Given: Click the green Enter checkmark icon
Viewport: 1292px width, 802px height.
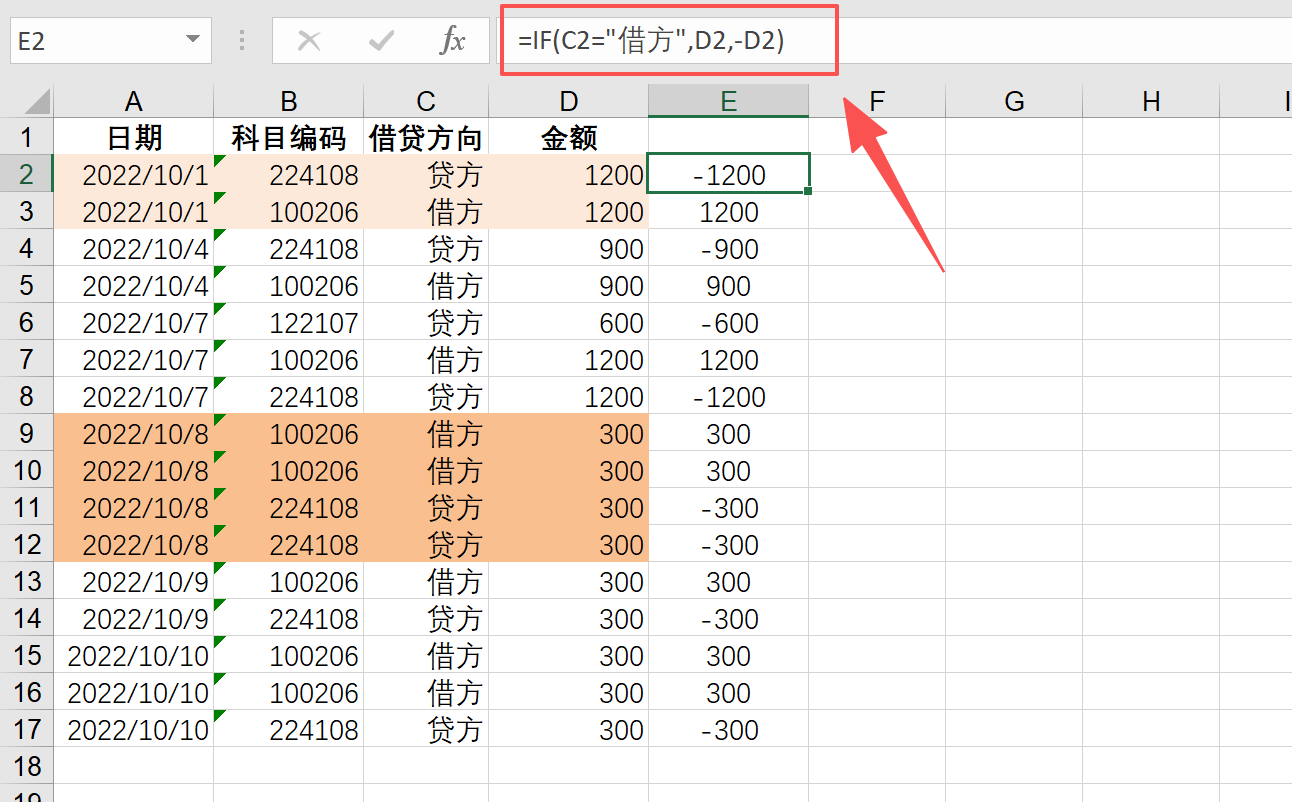Looking at the screenshot, I should point(381,40).
